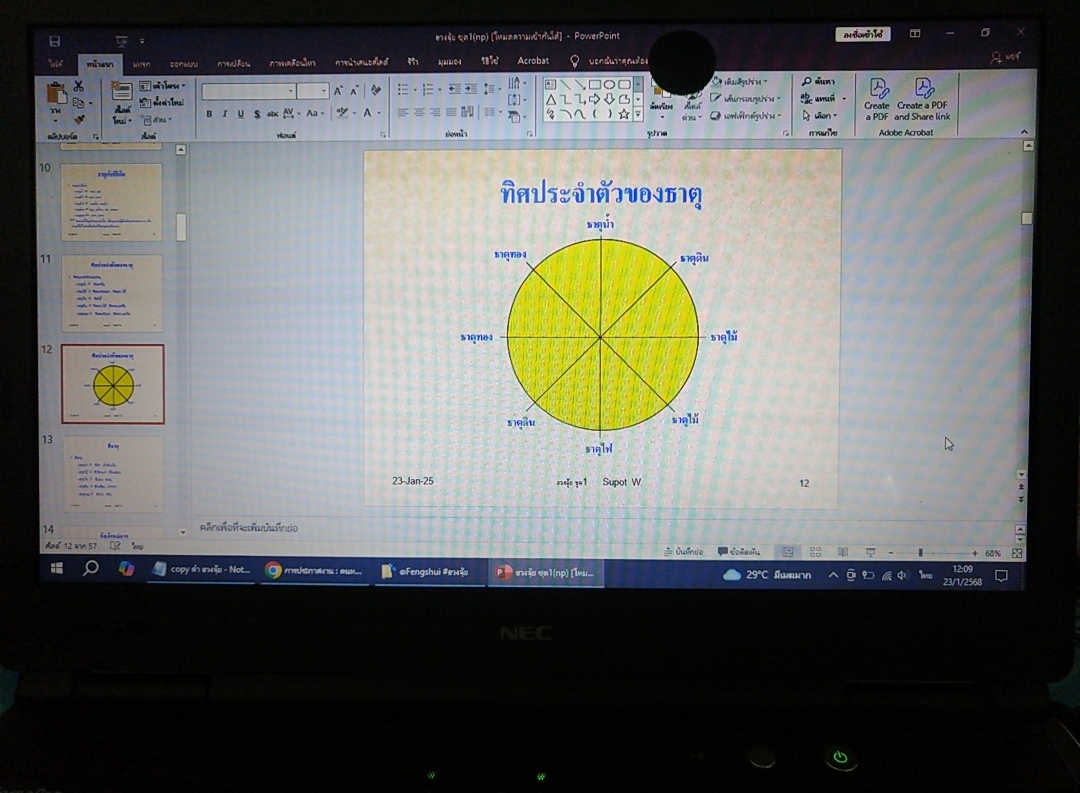The height and width of the screenshot is (793, 1080).
Task: Start Slide Show from the status bar icon
Action: 870,552
